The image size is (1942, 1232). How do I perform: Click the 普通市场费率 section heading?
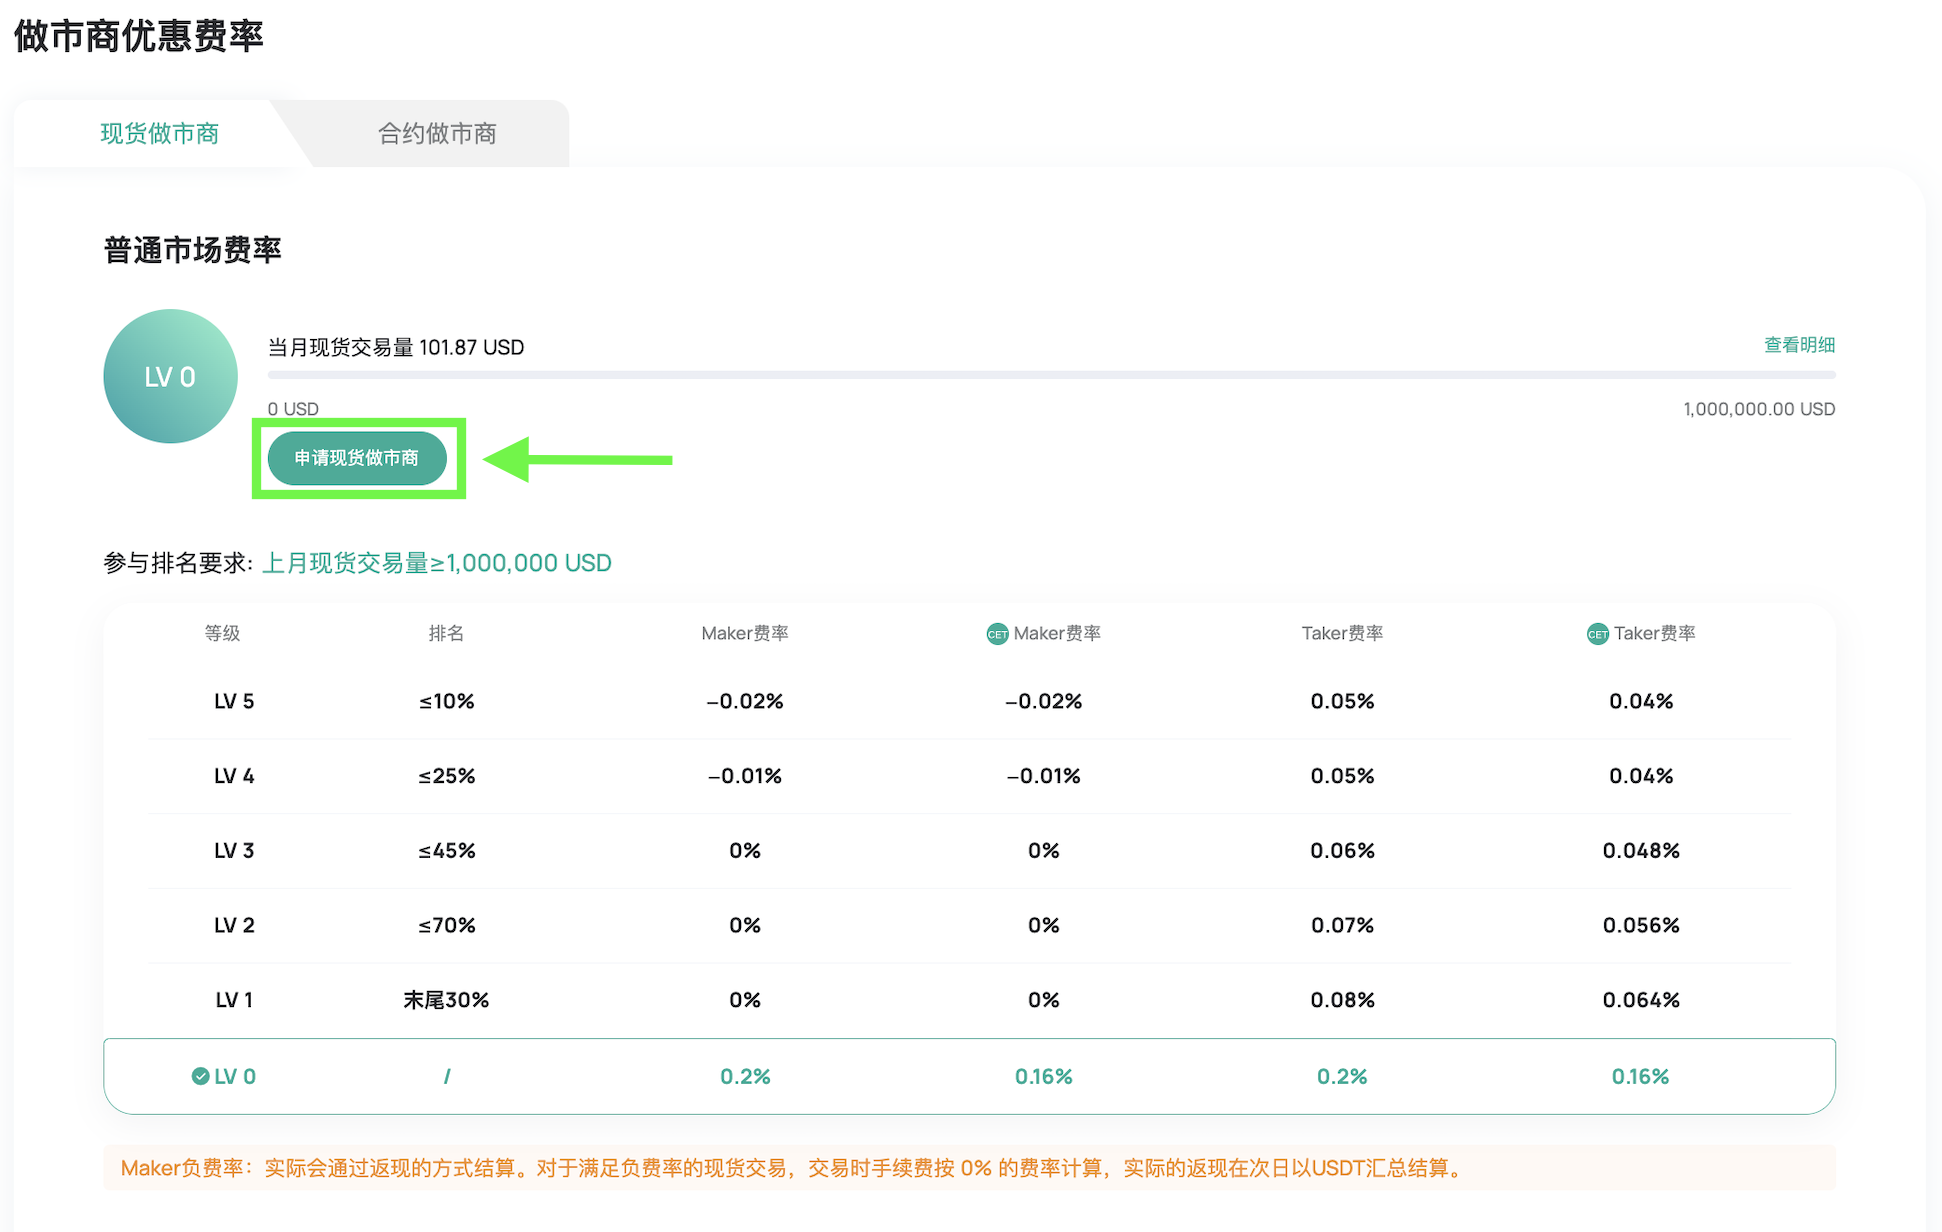[192, 250]
